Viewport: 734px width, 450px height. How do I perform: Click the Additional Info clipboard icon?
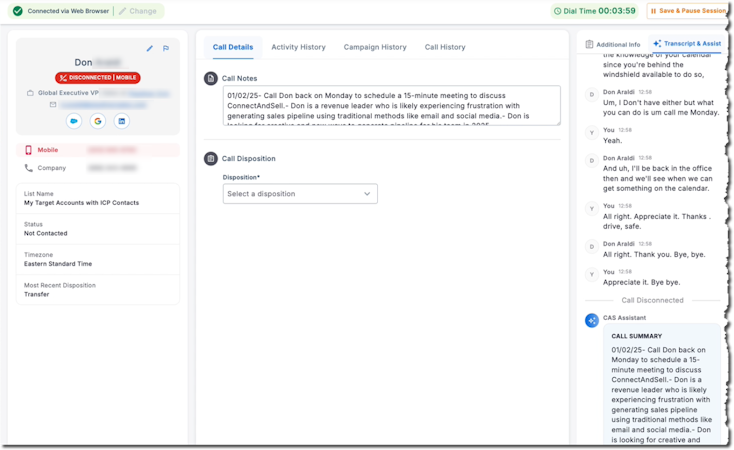589,44
